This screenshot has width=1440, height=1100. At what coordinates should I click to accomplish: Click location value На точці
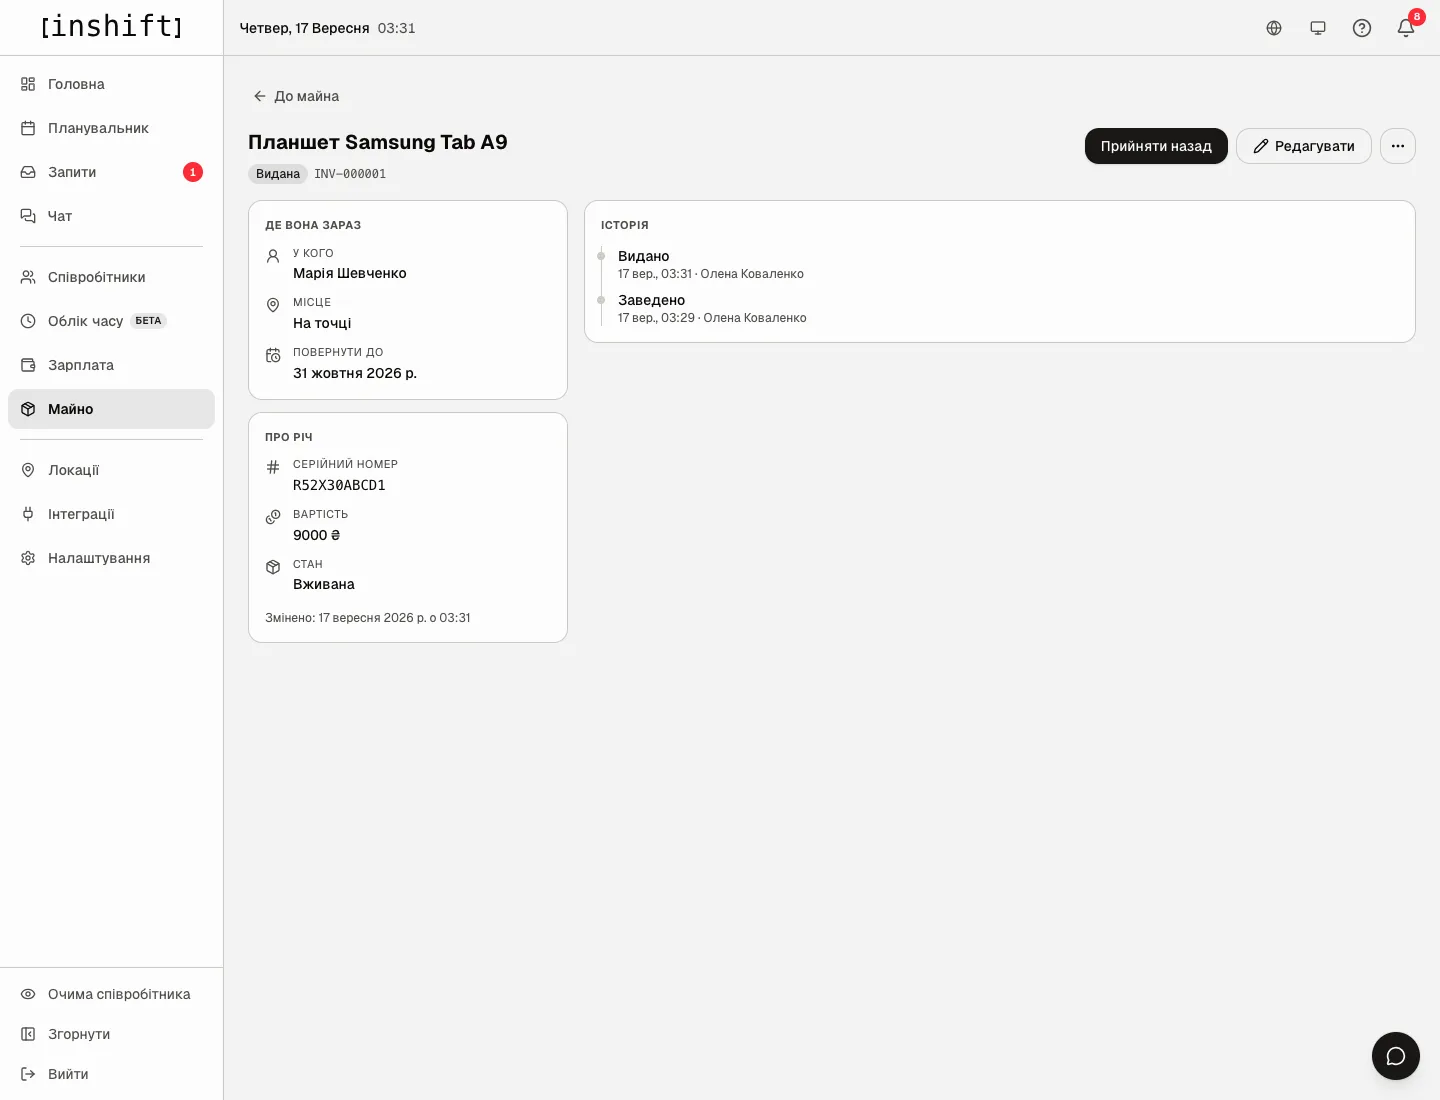tap(322, 323)
